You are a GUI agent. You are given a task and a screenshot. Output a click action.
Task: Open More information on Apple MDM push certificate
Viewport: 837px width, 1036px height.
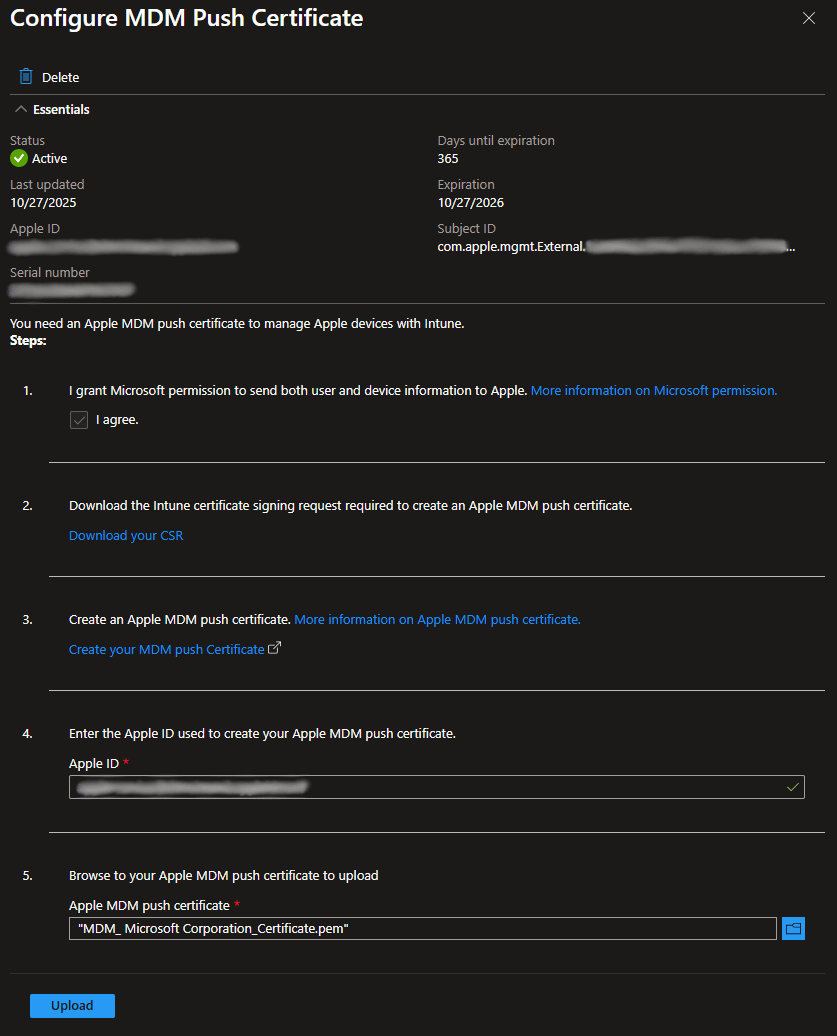coord(437,620)
